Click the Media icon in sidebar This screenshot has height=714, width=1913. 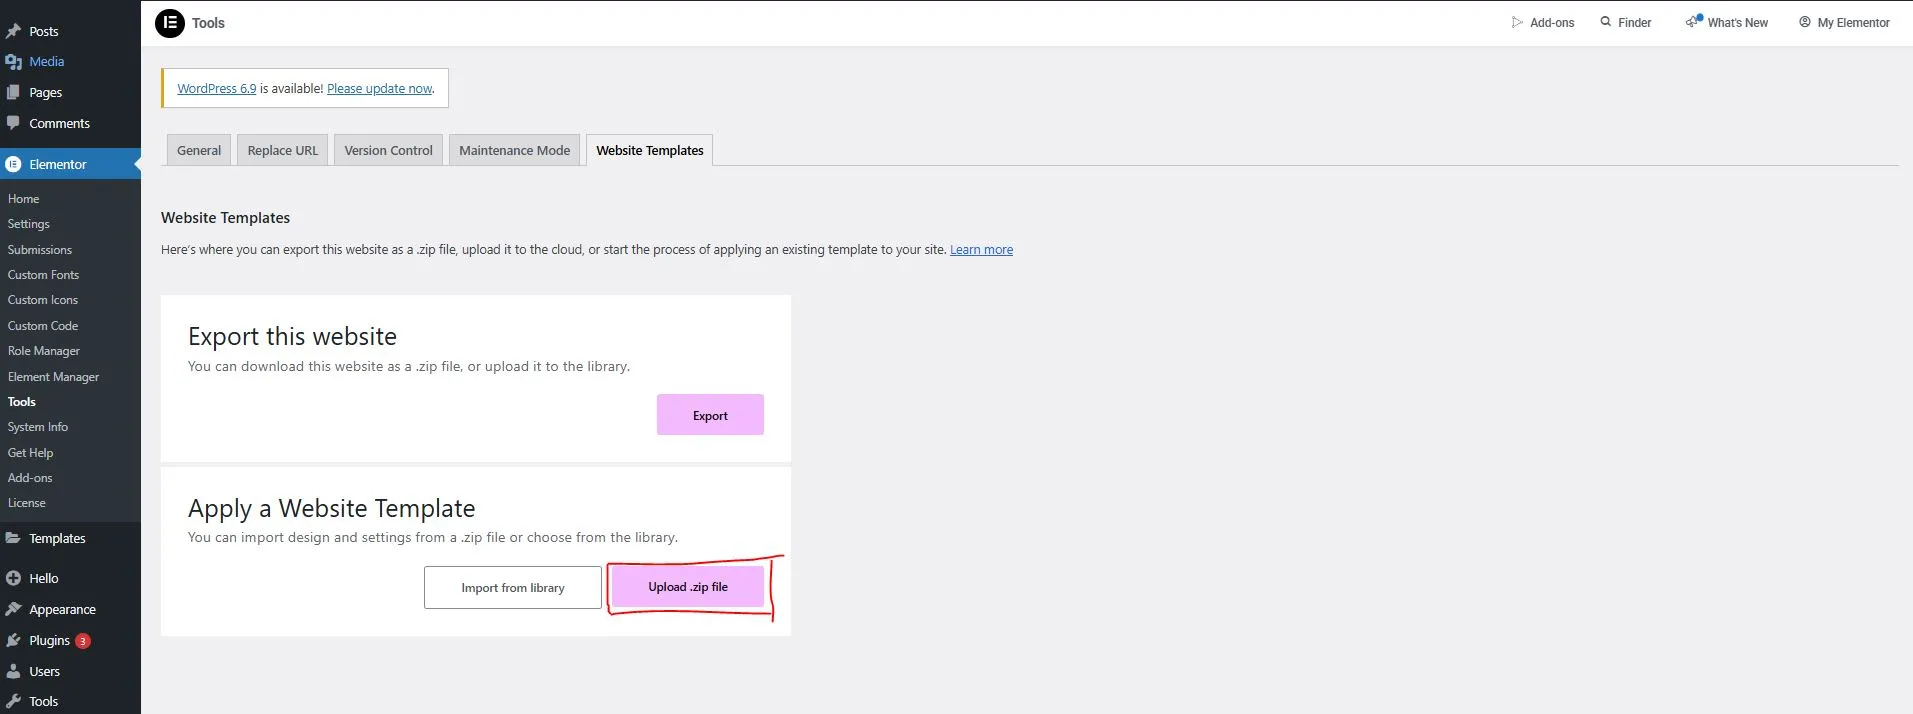coord(13,62)
